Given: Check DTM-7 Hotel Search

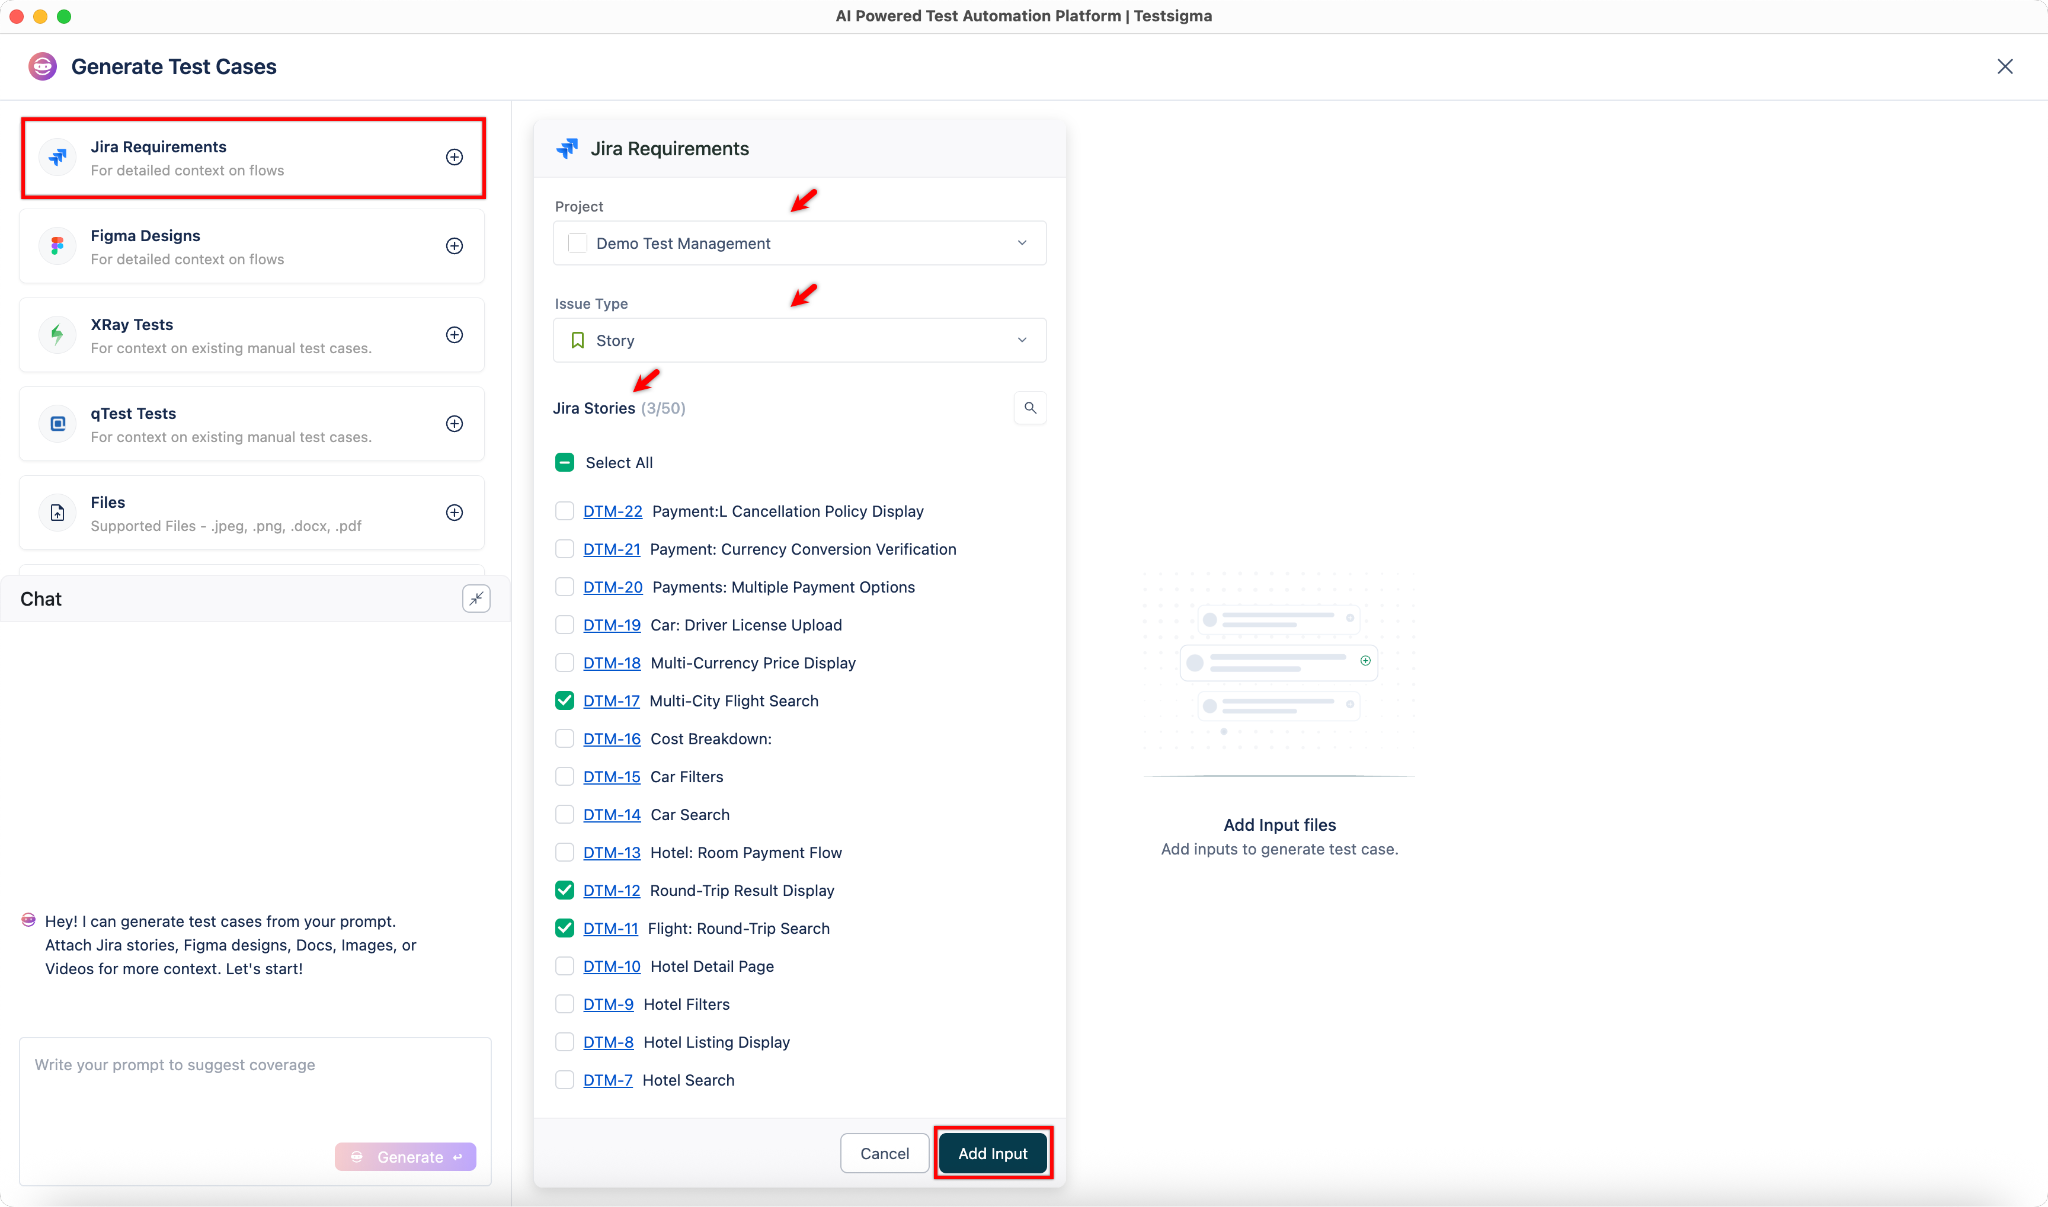Looking at the screenshot, I should click(x=564, y=1081).
